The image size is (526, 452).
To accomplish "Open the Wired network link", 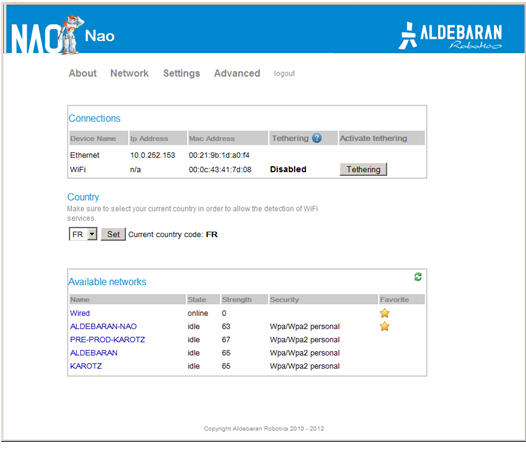I will tap(80, 313).
